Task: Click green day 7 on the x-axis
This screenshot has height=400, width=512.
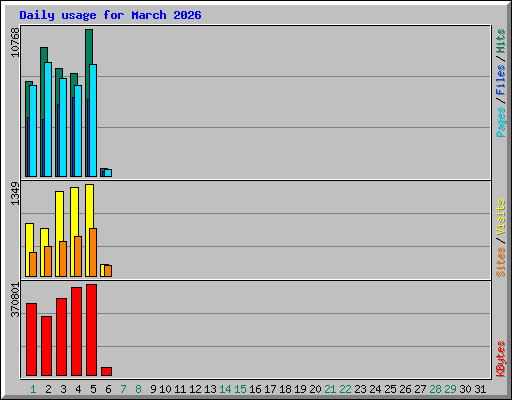Action: point(123,389)
